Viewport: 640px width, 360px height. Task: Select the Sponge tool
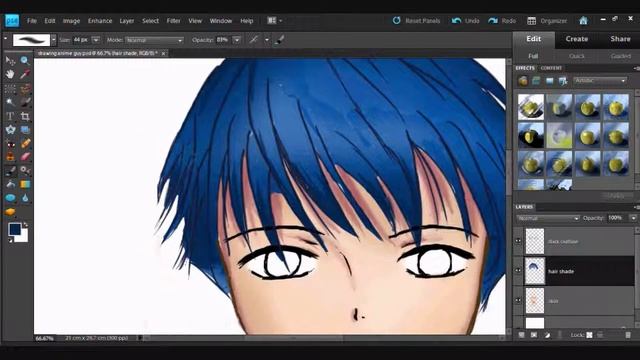[x=10, y=212]
